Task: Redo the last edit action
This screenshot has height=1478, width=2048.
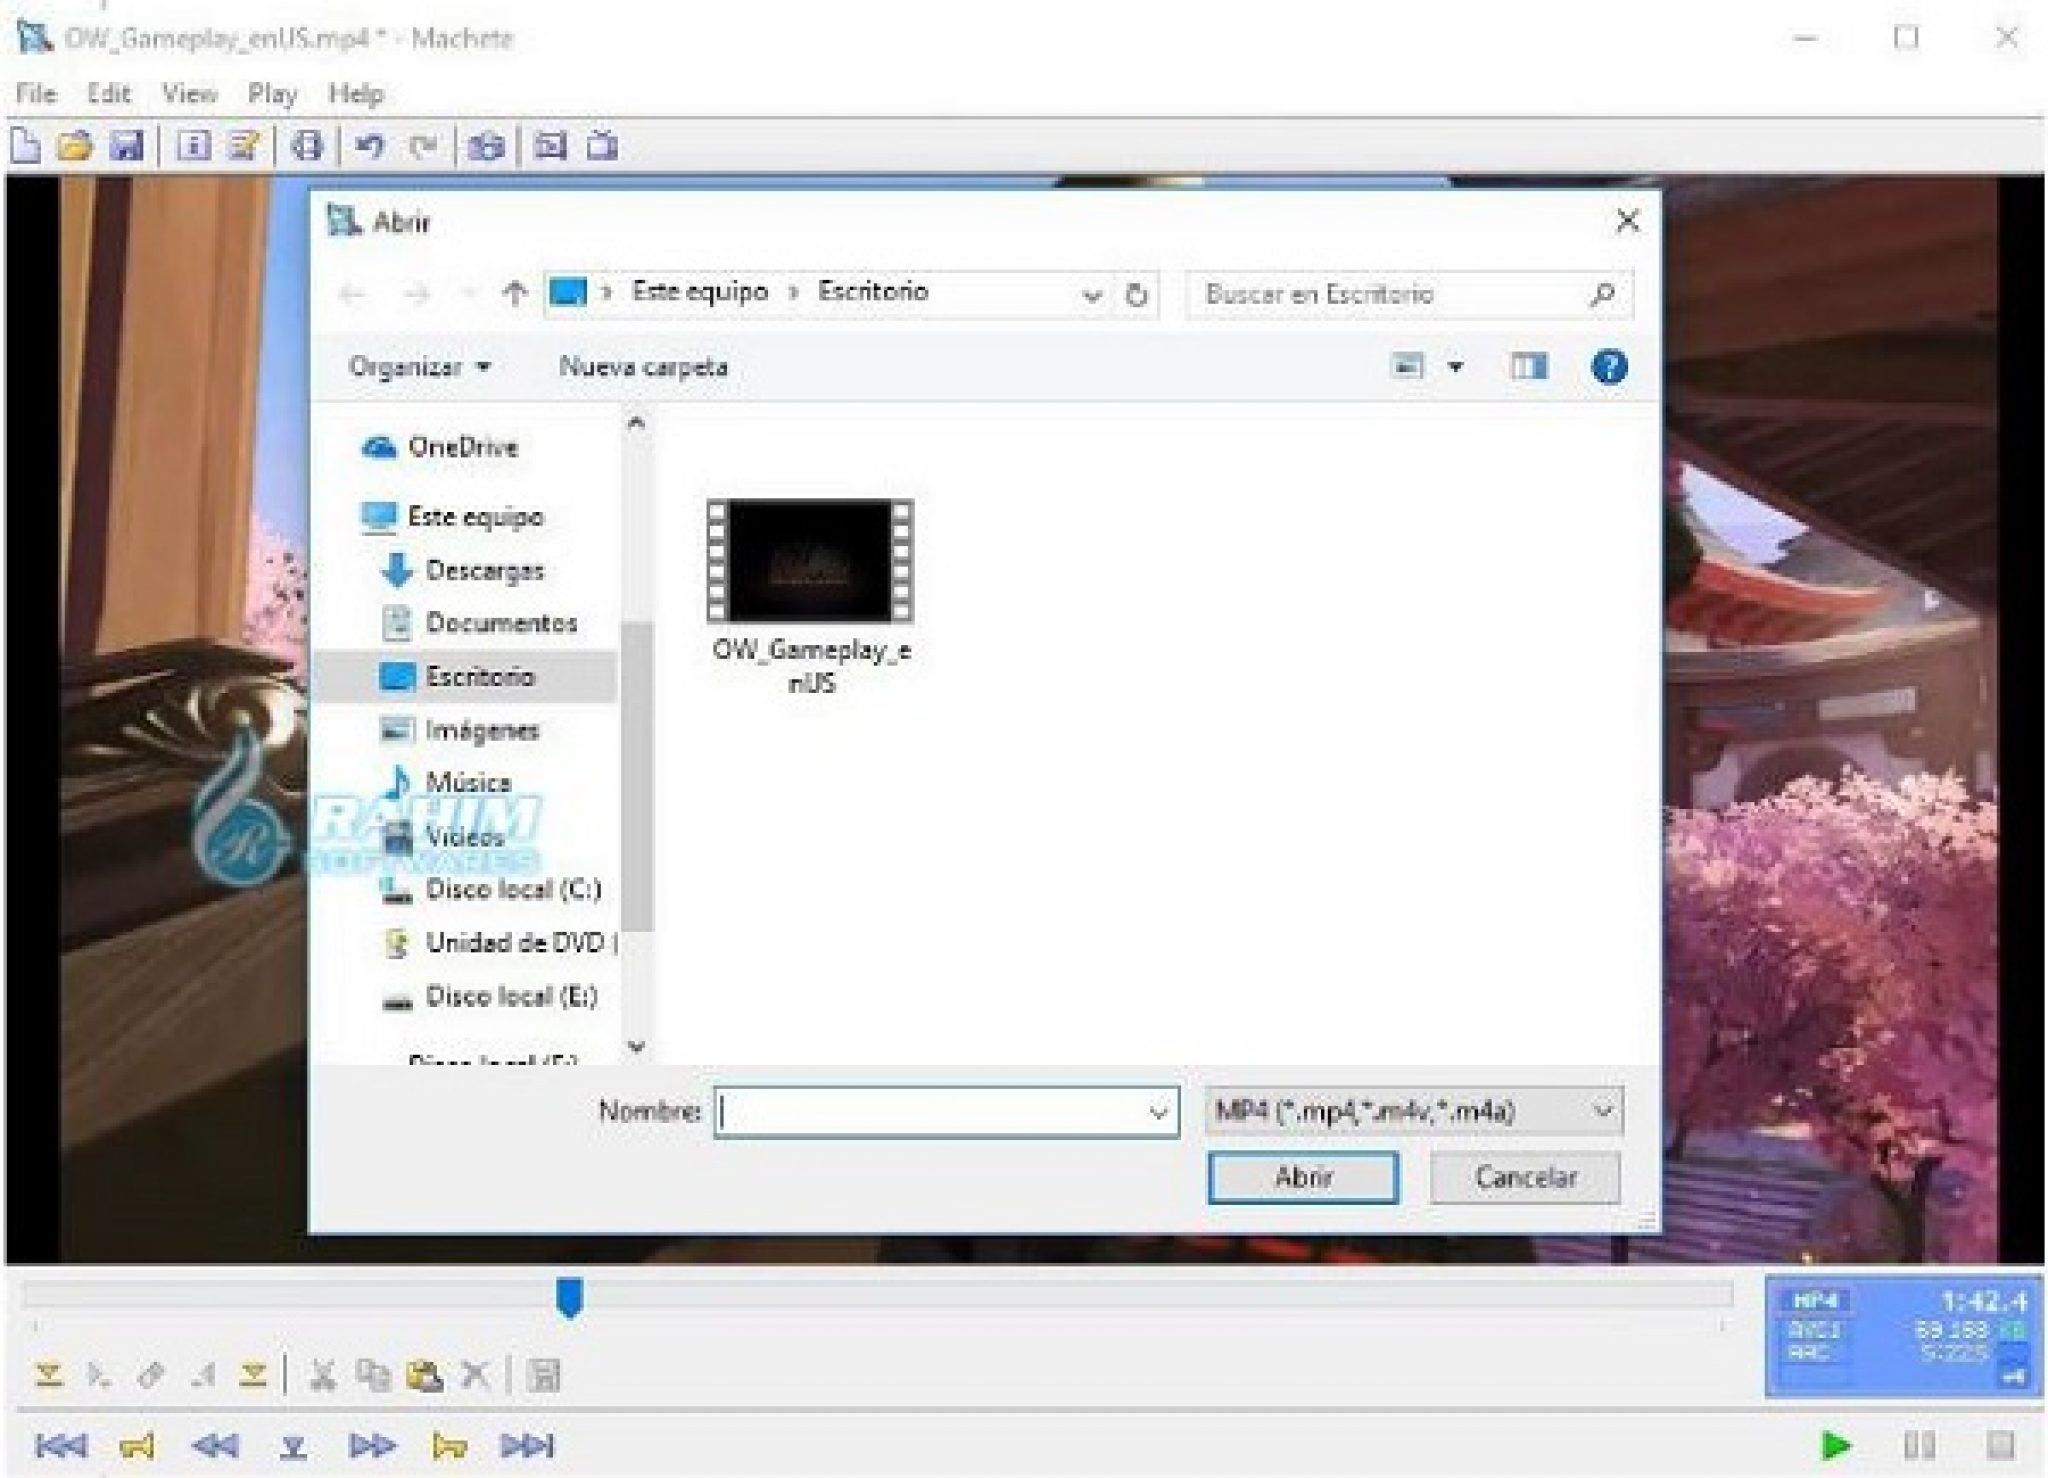Action: (x=425, y=146)
